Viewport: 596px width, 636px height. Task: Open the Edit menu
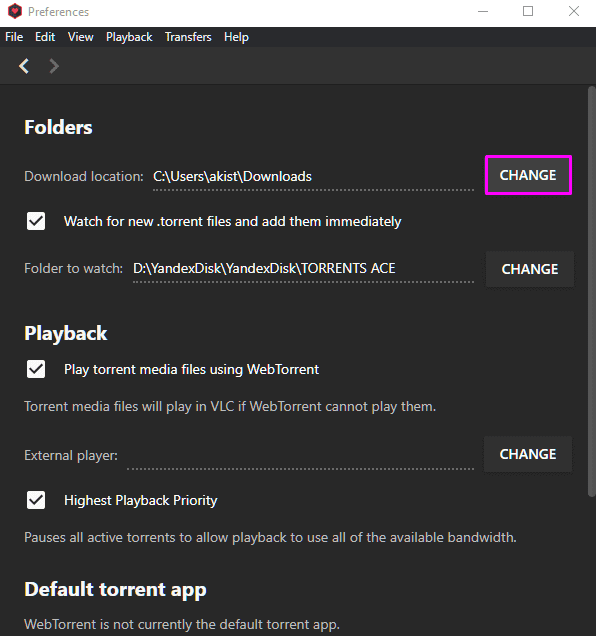click(x=45, y=37)
